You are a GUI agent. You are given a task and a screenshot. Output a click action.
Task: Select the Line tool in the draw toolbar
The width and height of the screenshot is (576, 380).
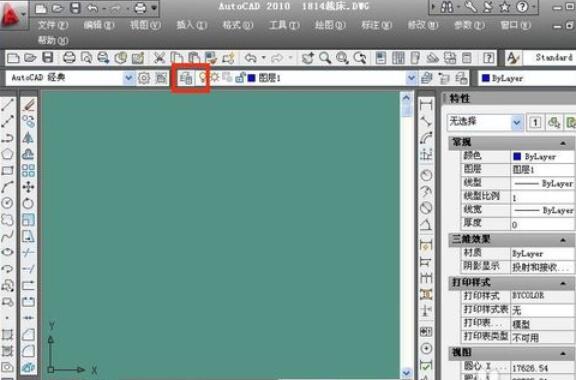[8, 105]
